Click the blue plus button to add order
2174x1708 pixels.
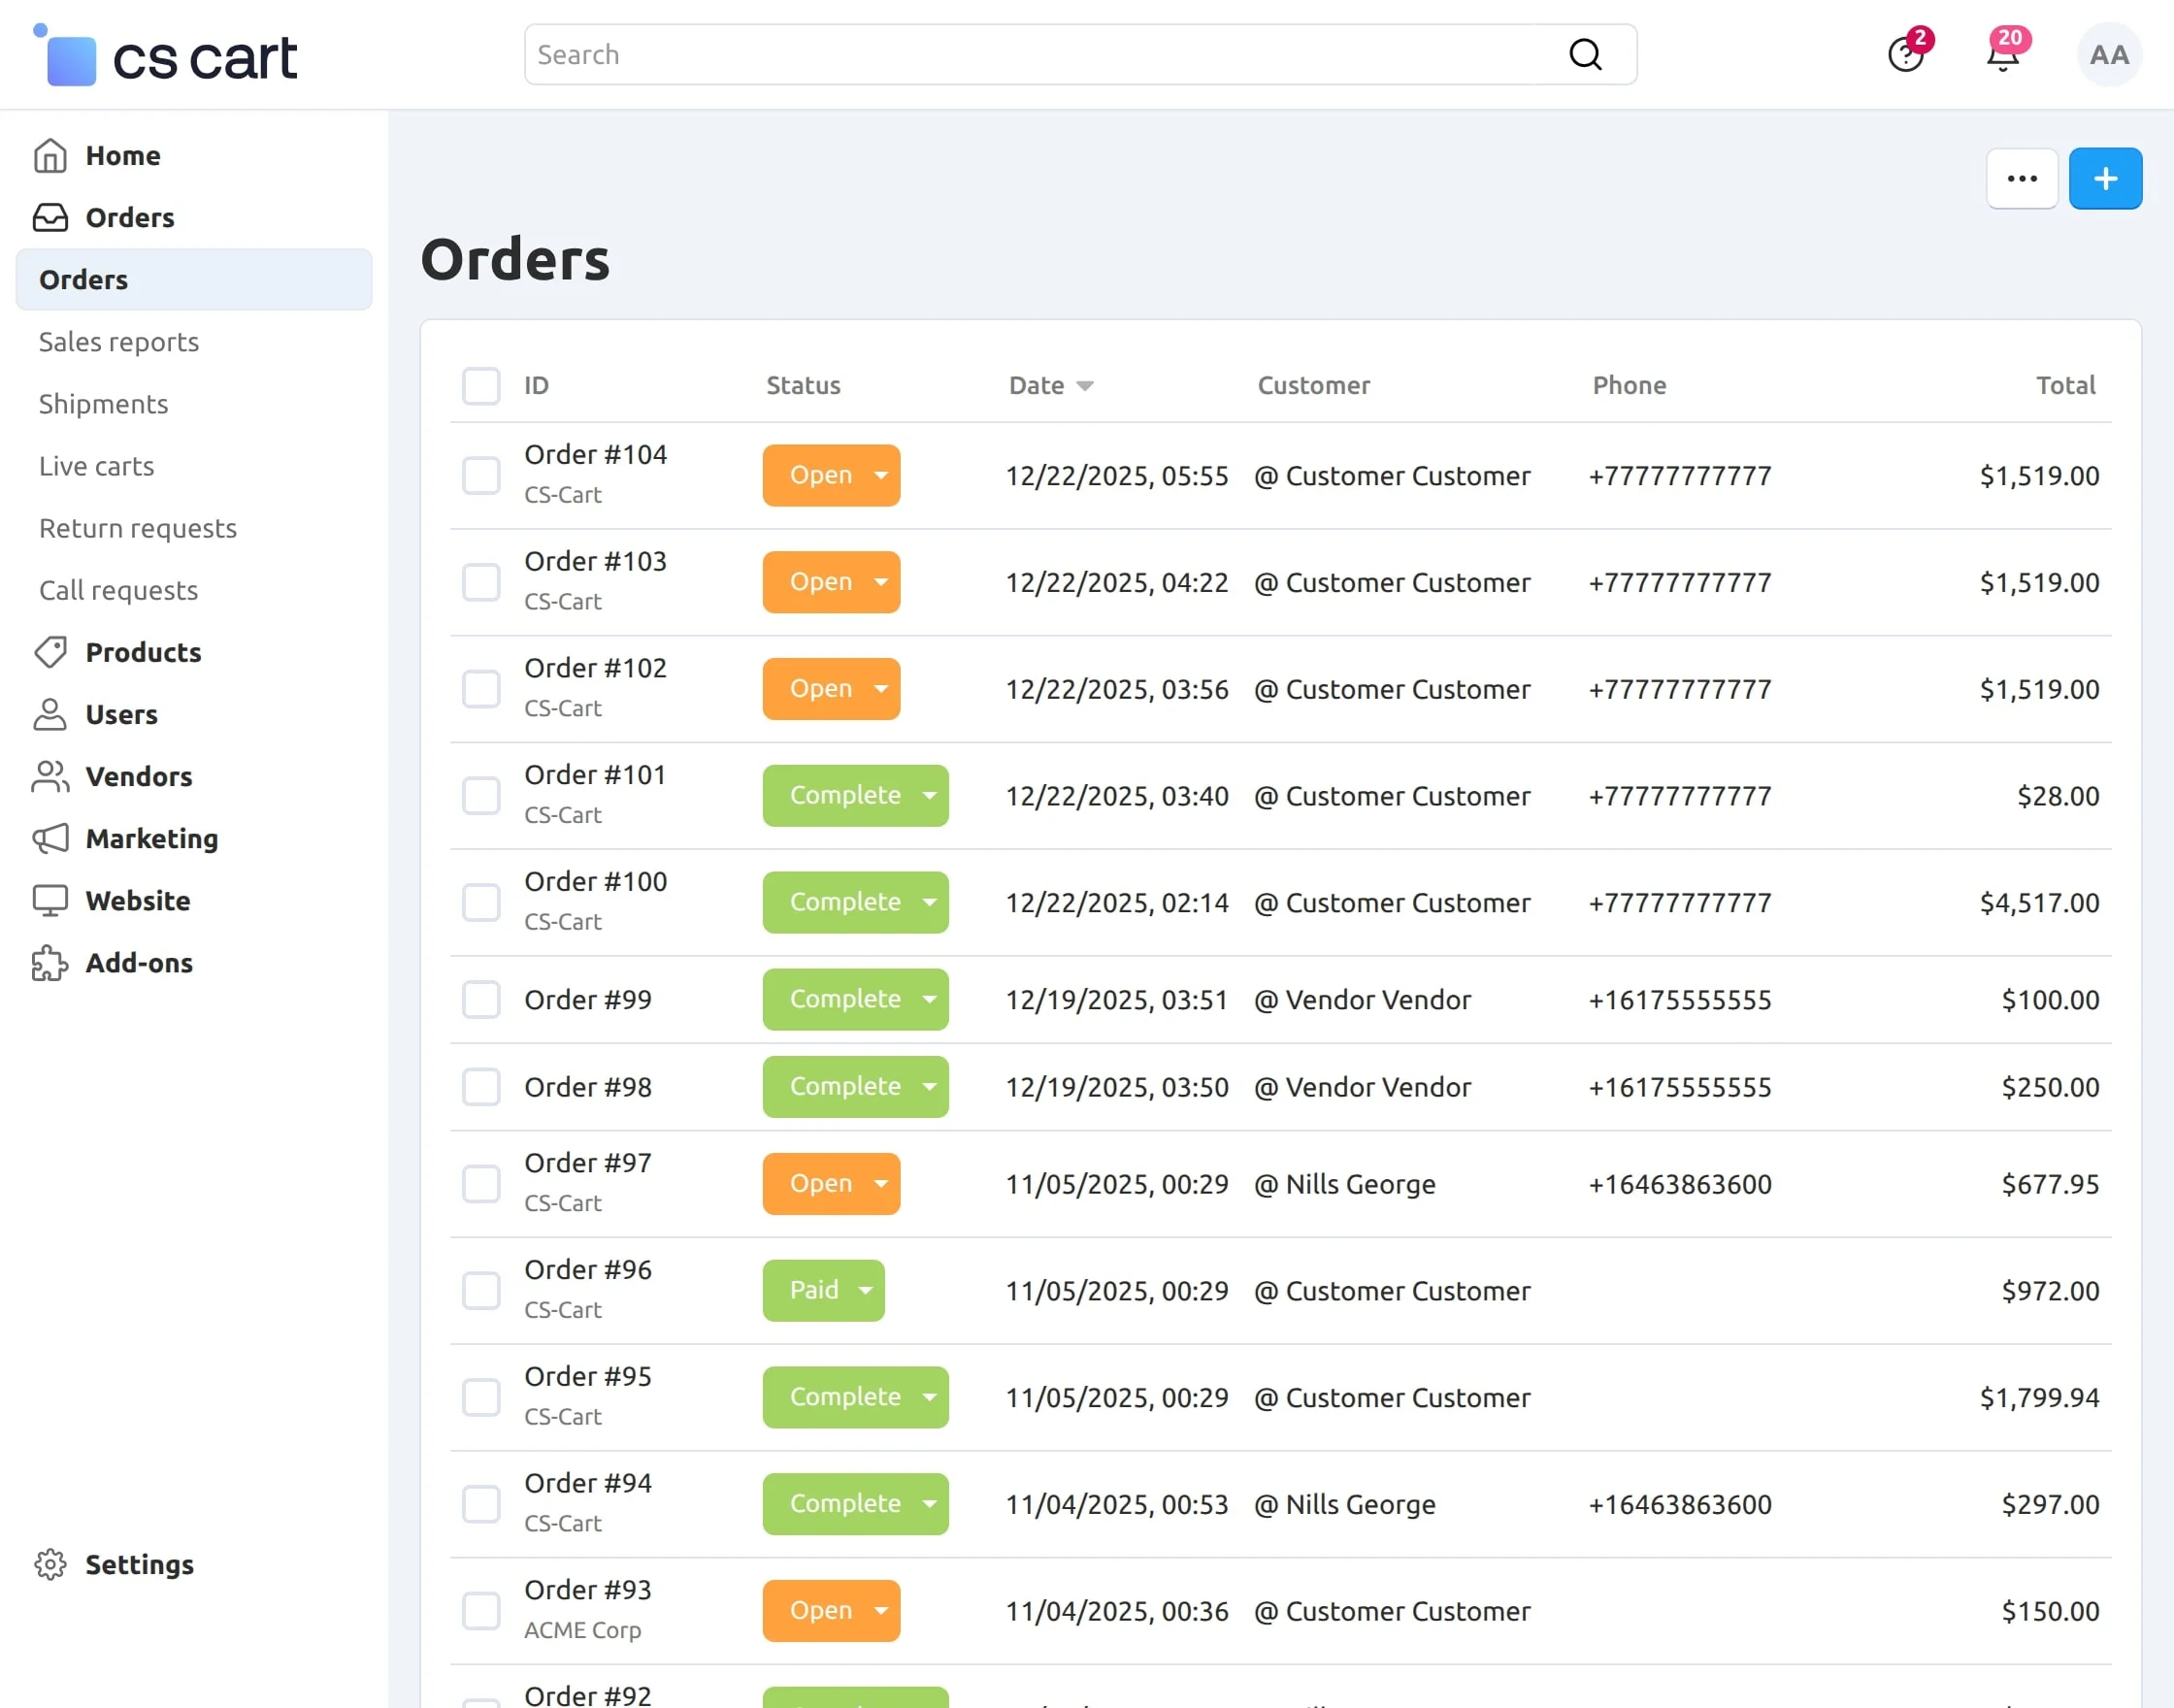click(x=2105, y=178)
